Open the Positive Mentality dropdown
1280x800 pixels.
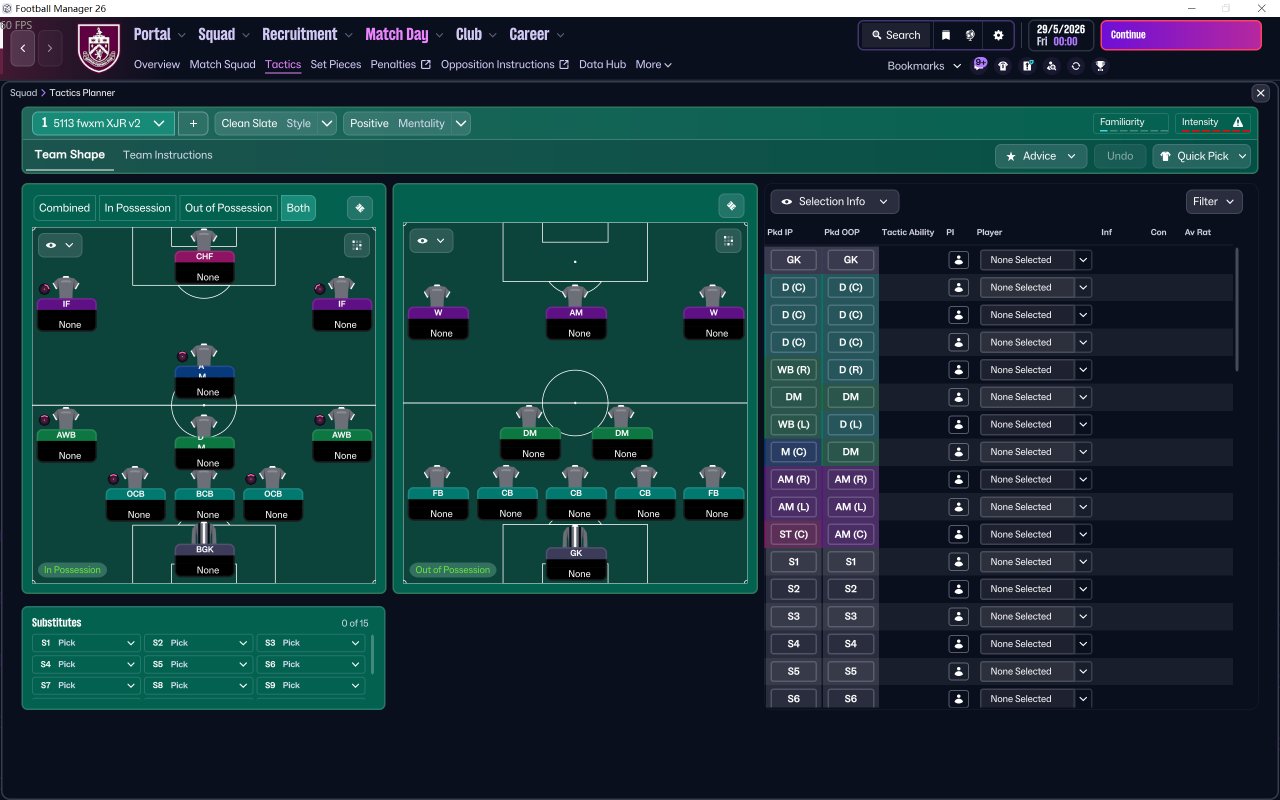click(407, 123)
